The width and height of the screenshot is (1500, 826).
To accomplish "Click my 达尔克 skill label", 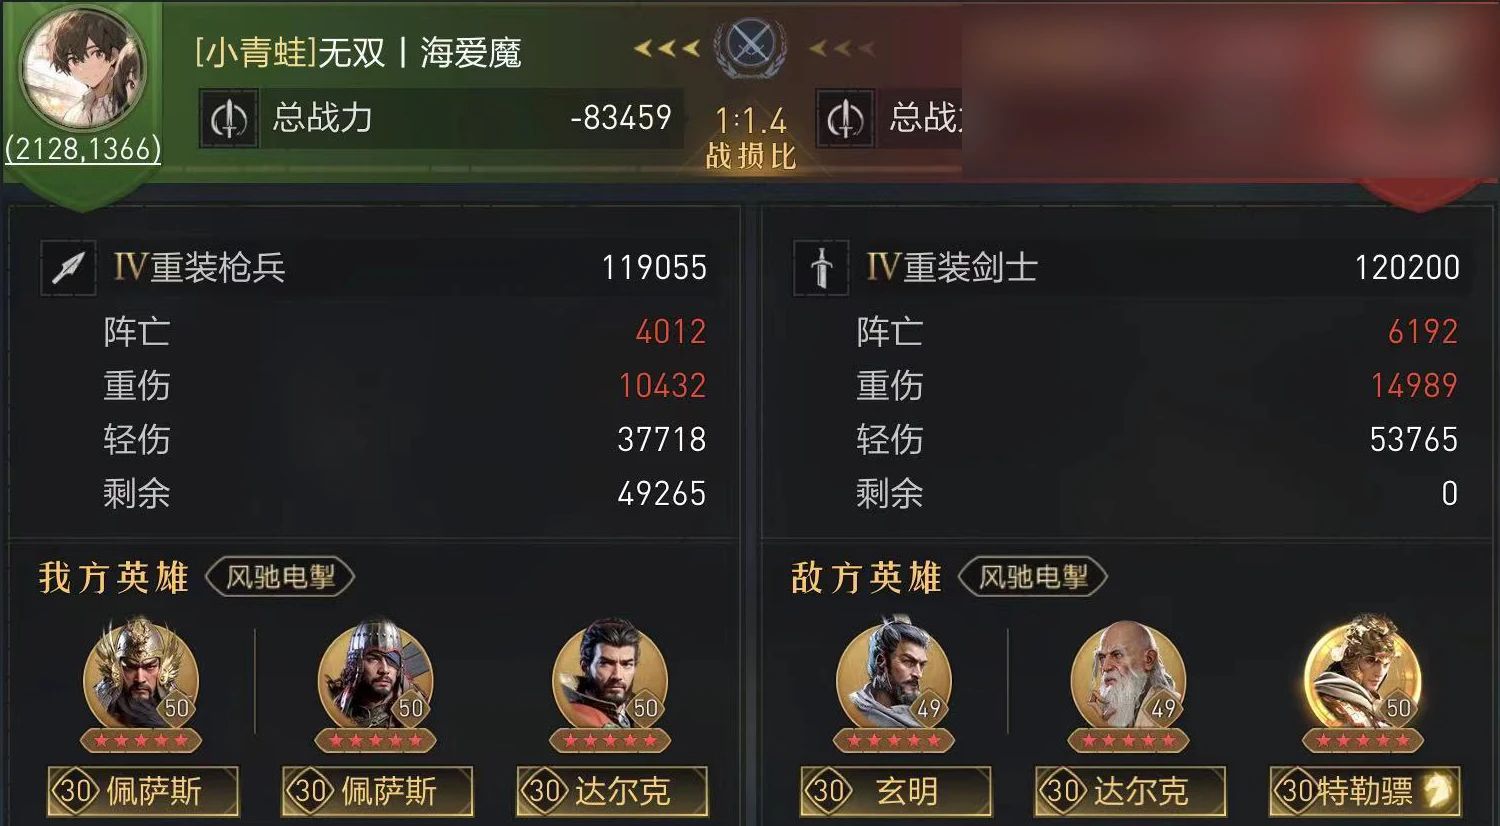I will pos(612,791).
